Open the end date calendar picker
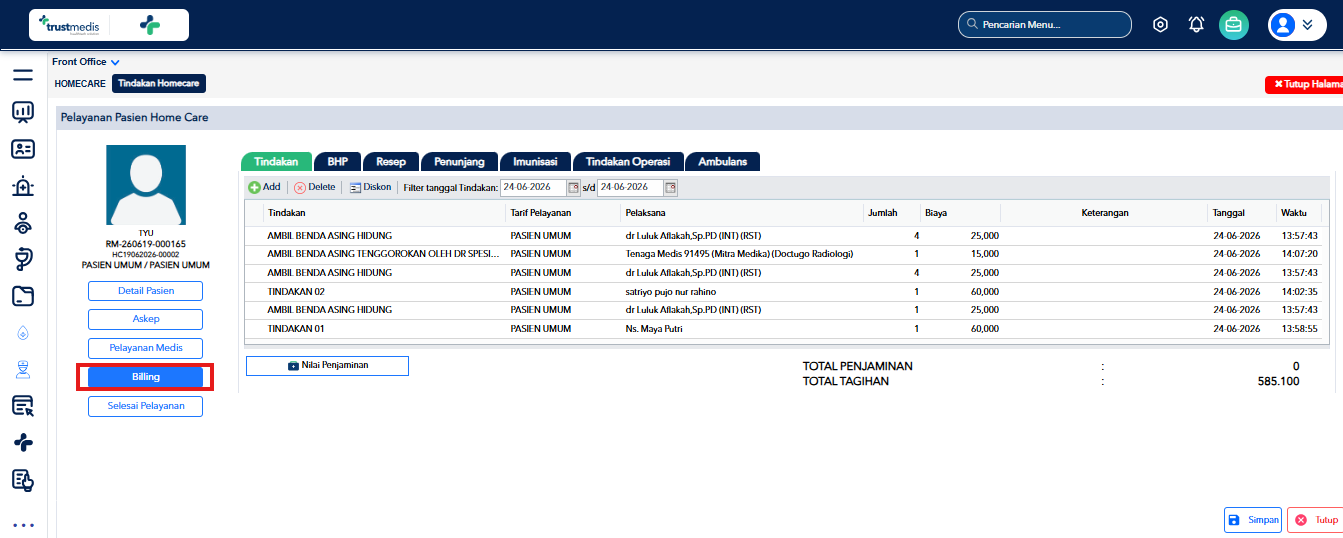Screen dimensions: 1343x538 [670, 187]
